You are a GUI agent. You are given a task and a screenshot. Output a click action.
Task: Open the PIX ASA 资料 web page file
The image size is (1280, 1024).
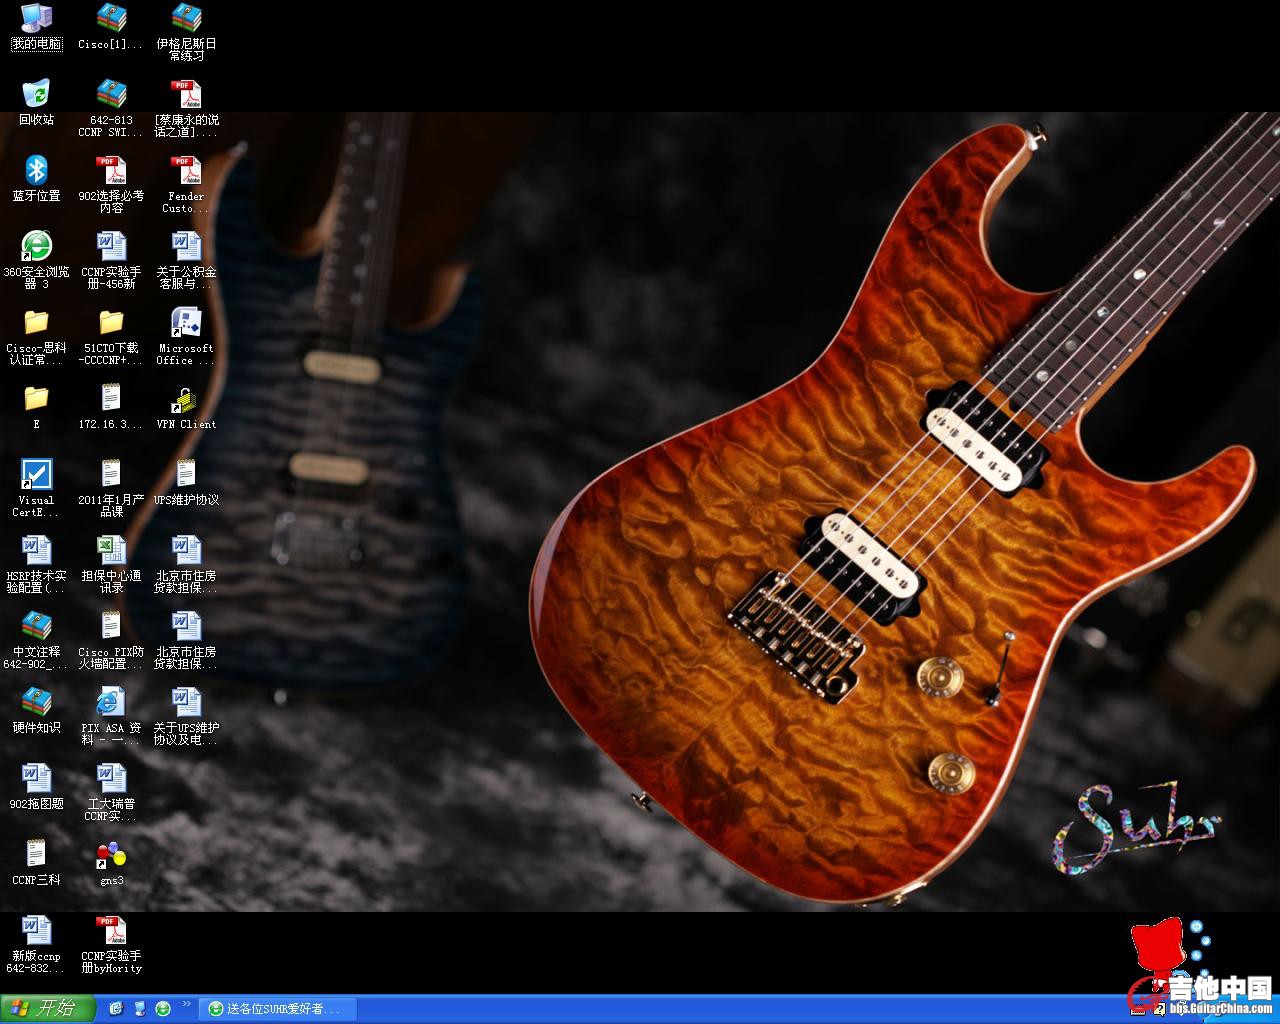pyautogui.click(x=111, y=716)
